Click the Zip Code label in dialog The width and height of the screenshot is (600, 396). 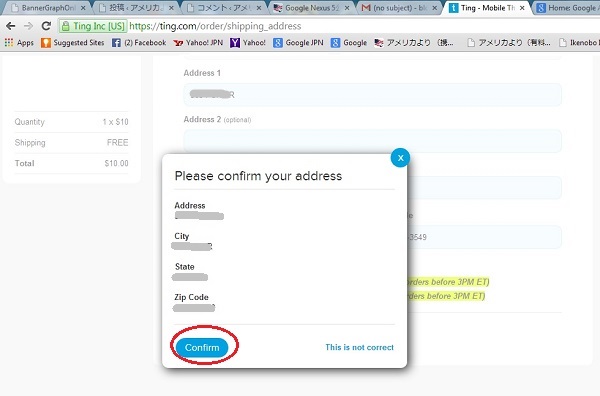191,297
